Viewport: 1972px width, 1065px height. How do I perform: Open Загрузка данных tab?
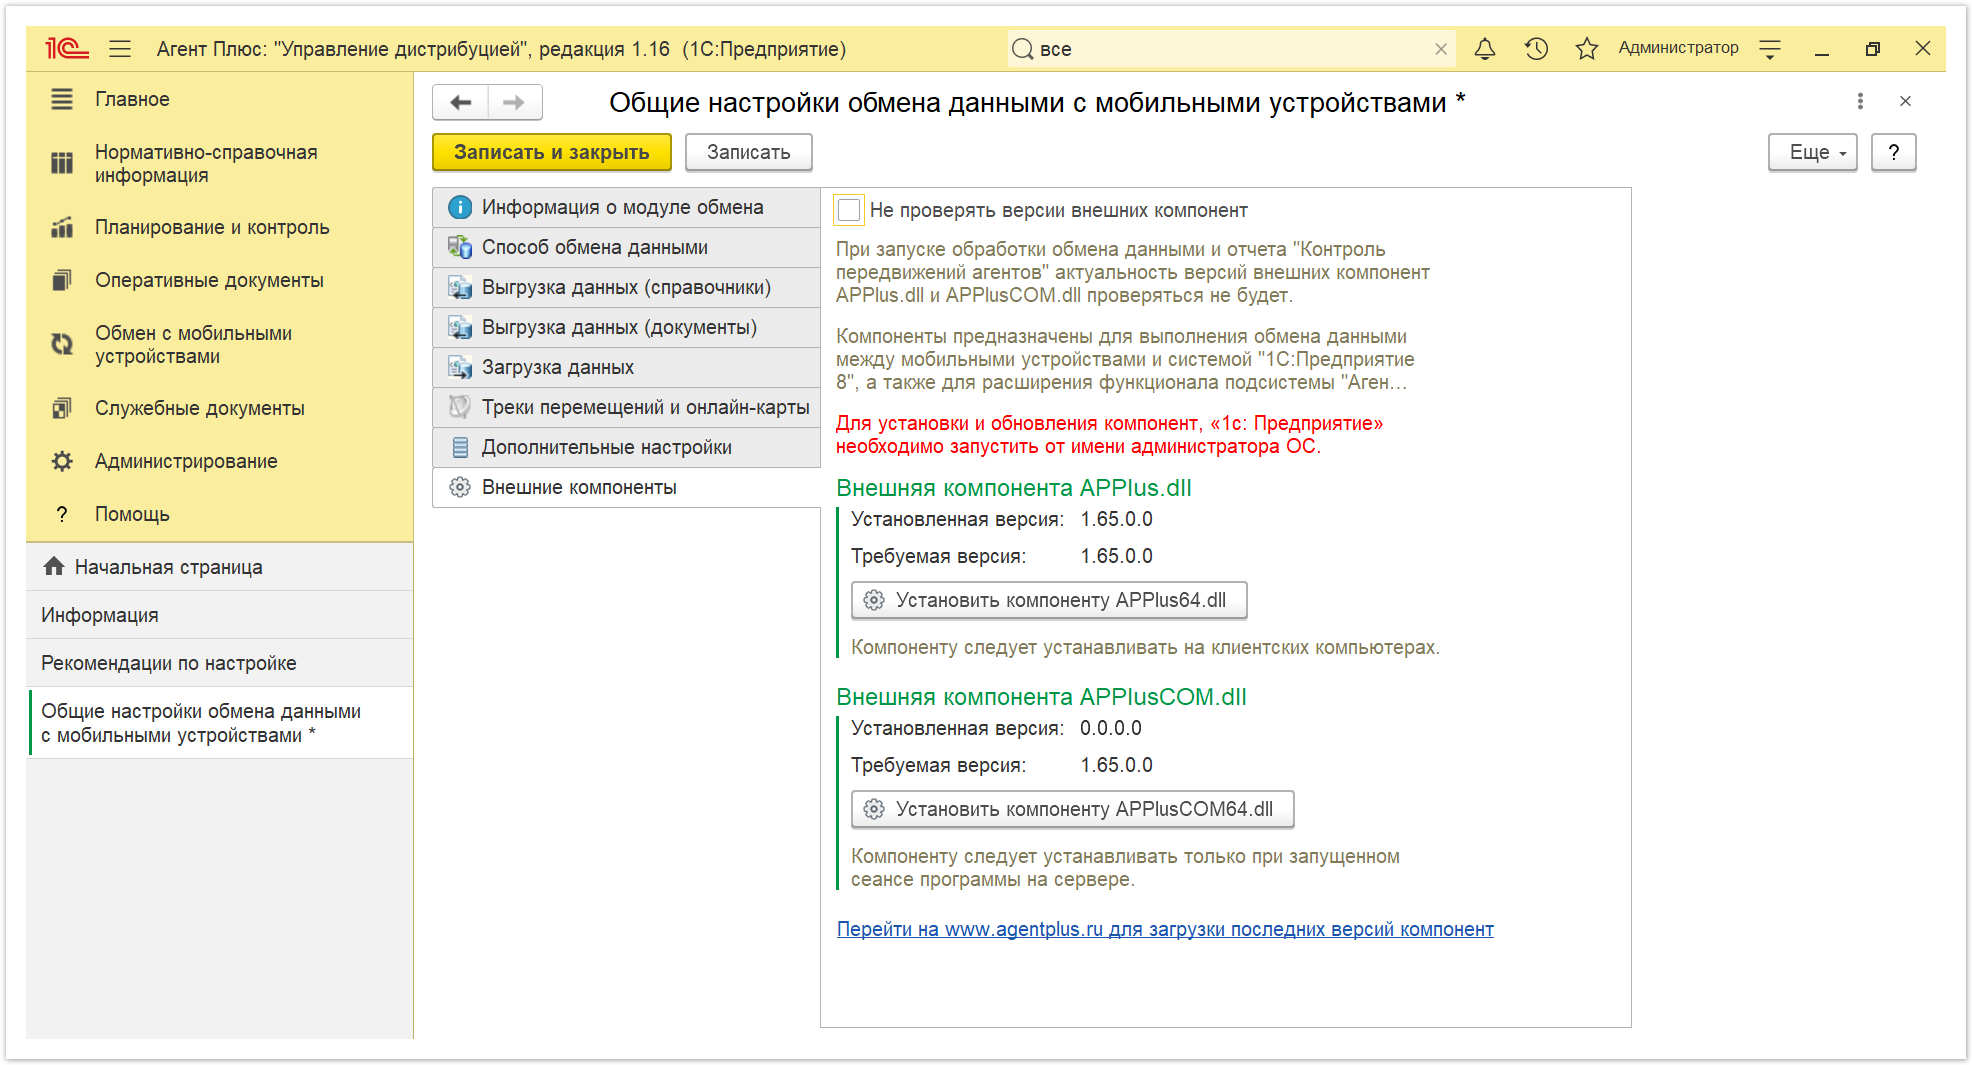(x=626, y=367)
